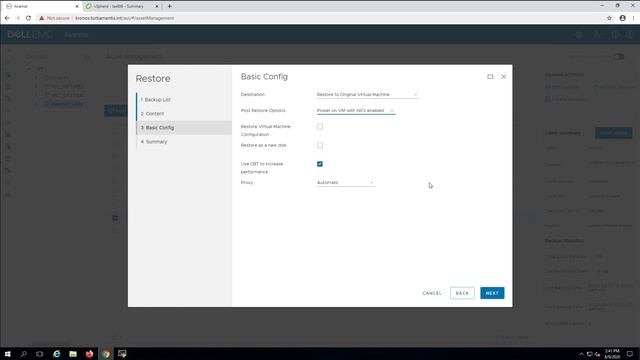Reload the current page
The height and width of the screenshot is (360, 640).
tap(28, 18)
